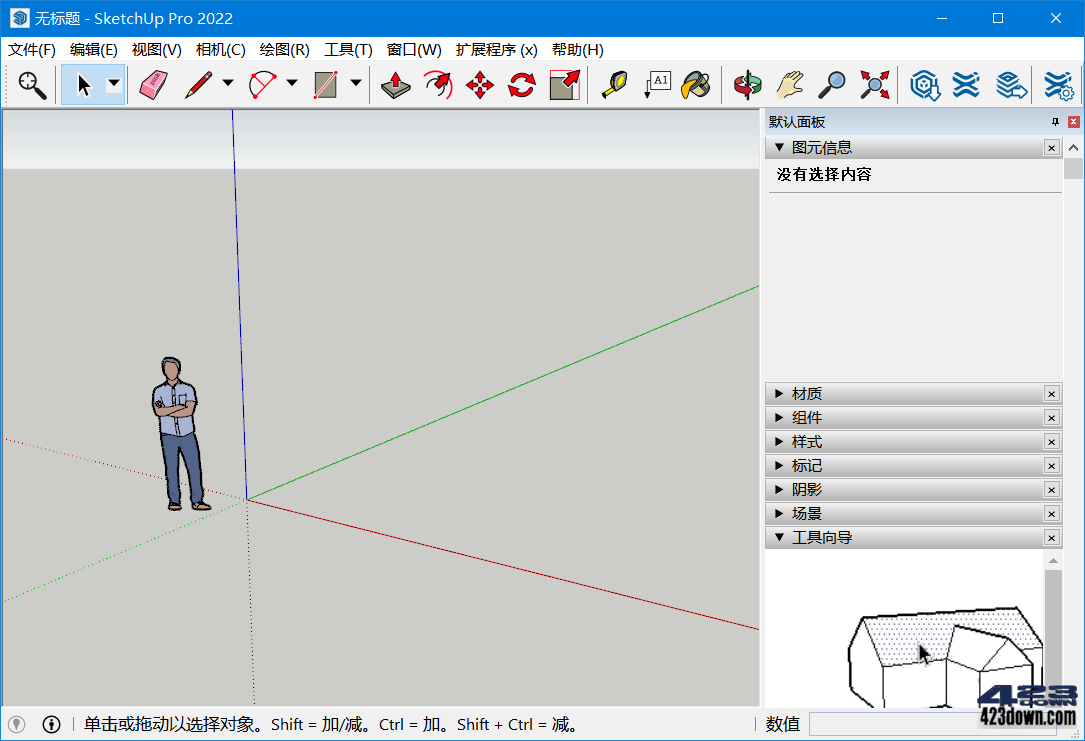Image resolution: width=1085 pixels, height=741 pixels.
Task: Open the Select tool dropdown arrow
Action: (114, 84)
